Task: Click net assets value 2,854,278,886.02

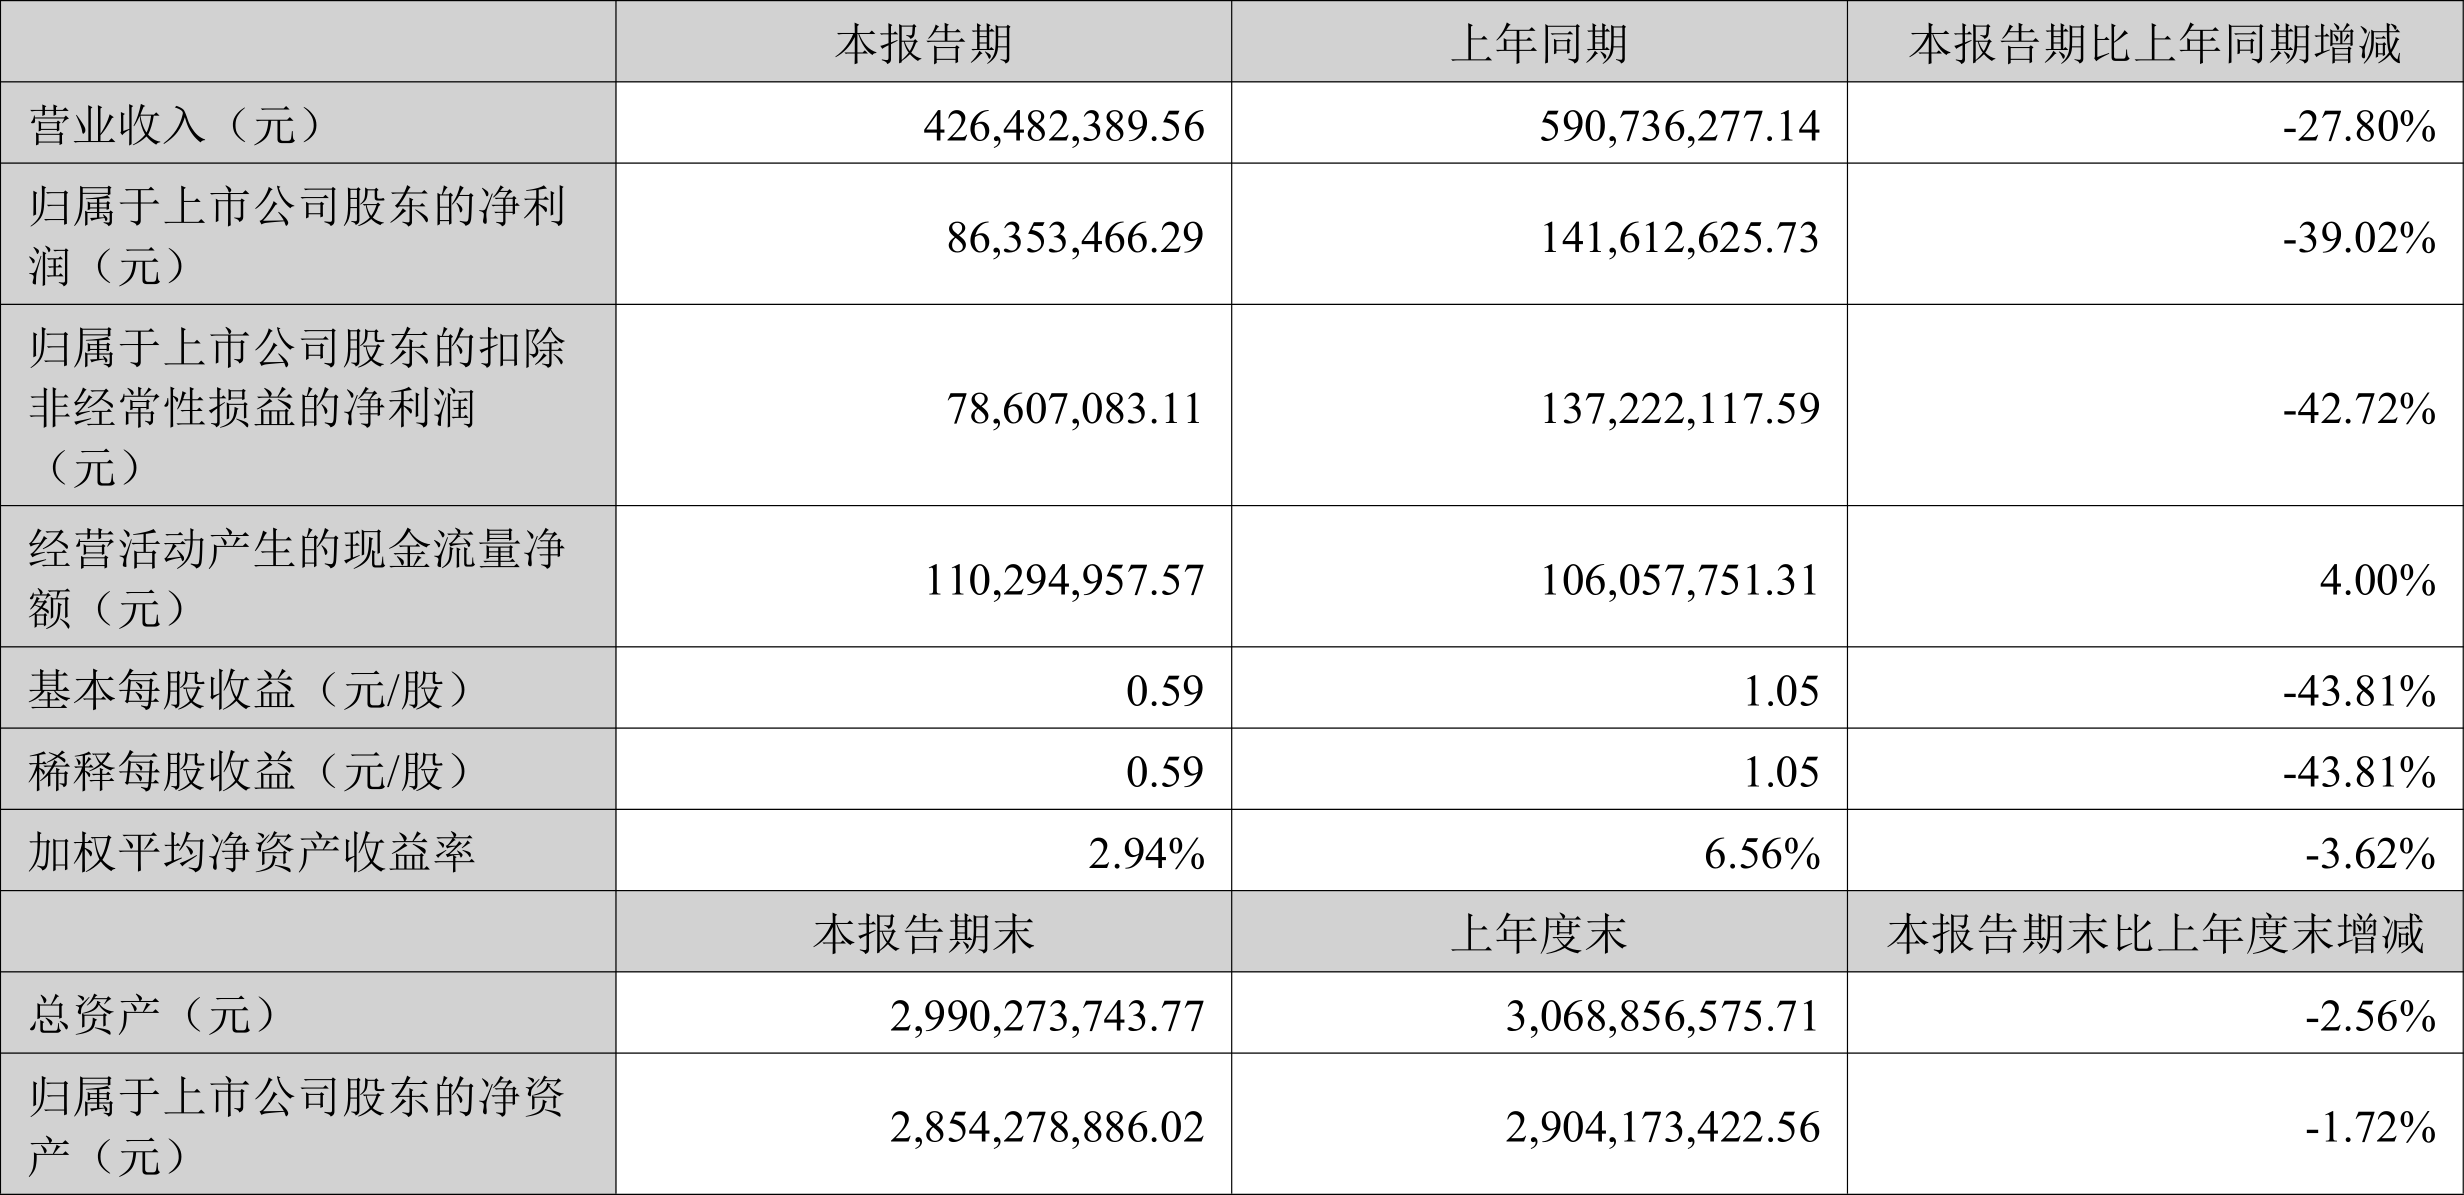Action: coord(1047,1127)
